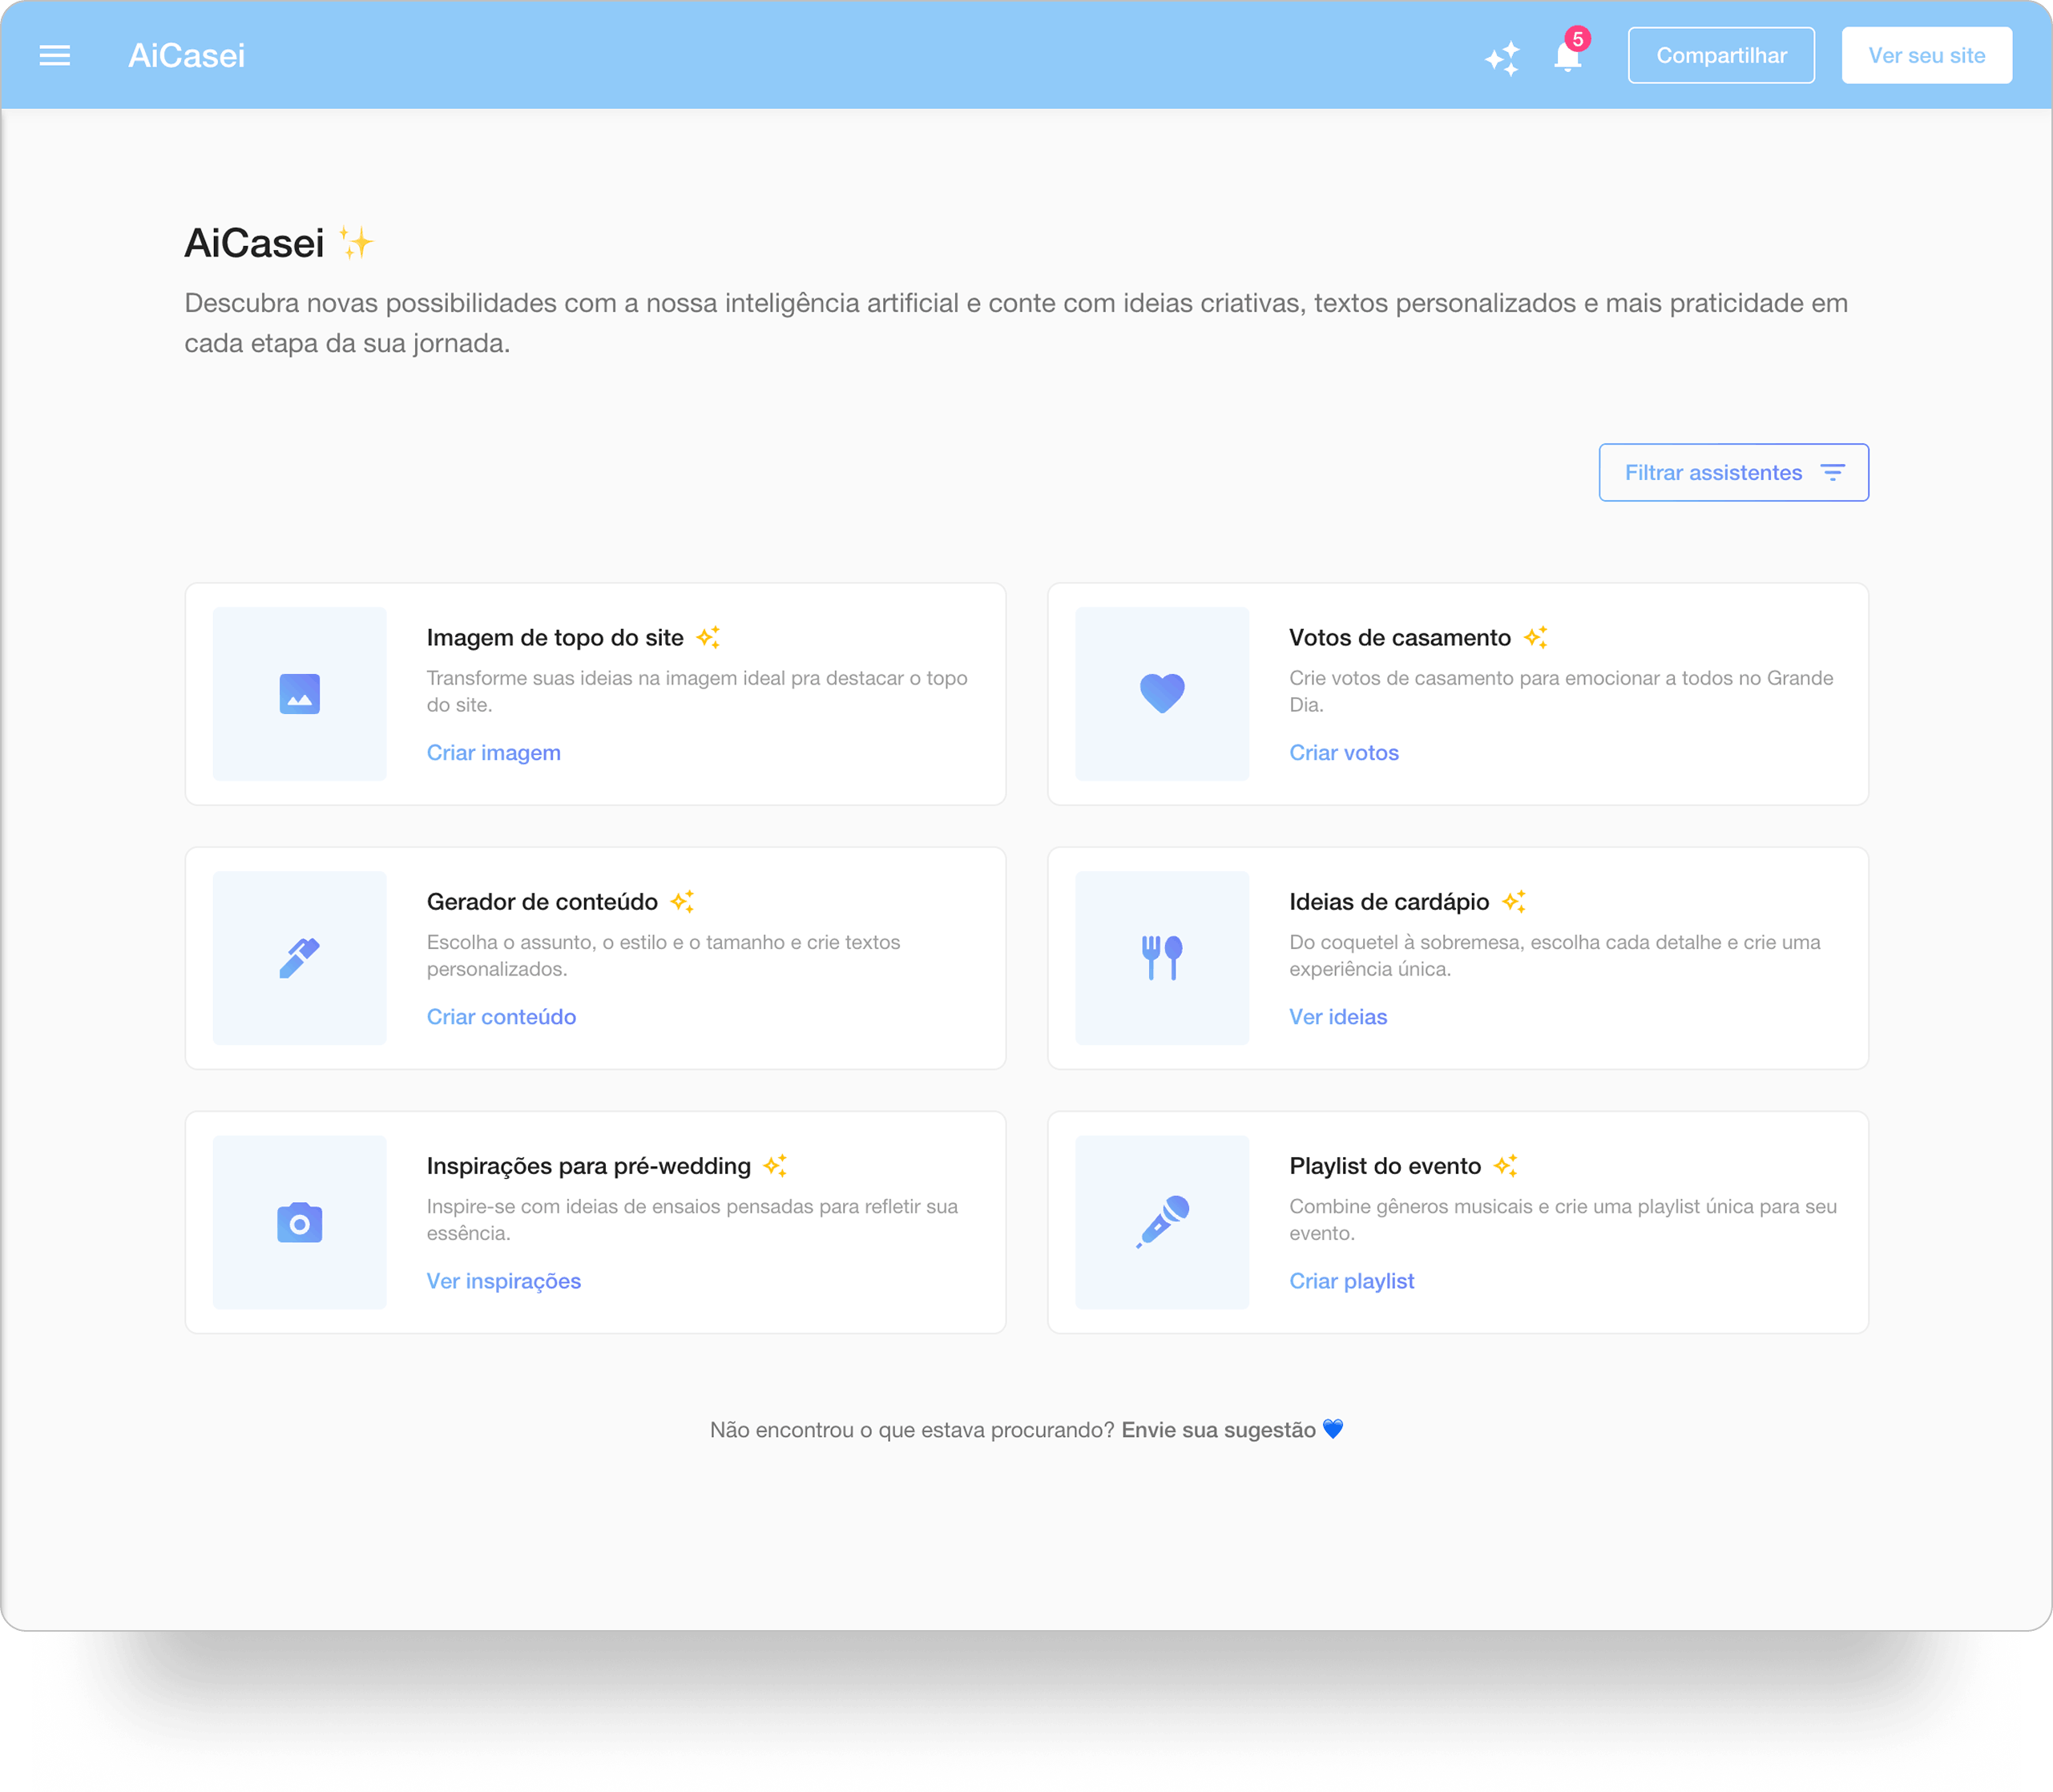The width and height of the screenshot is (2053, 1792).
Task: Click the sparkle icon beside Imagem de topo
Action: point(708,637)
